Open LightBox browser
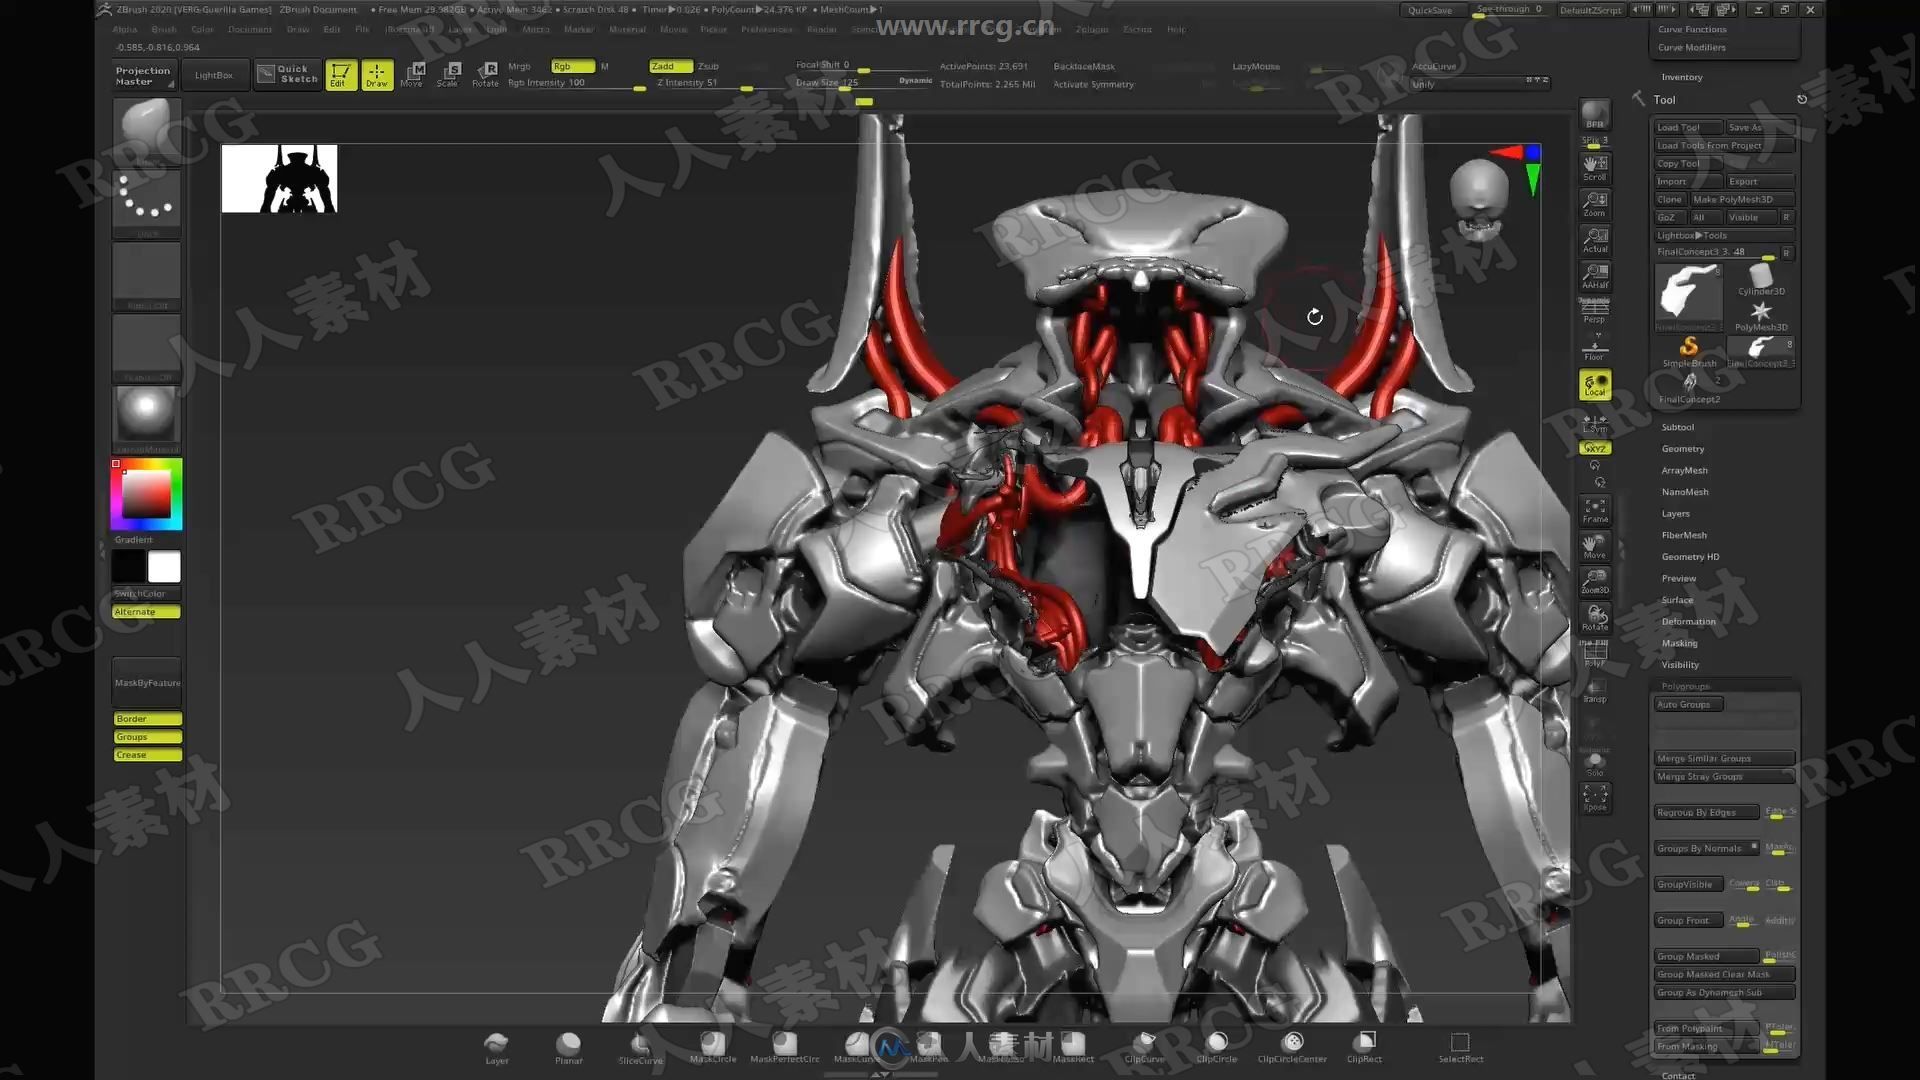This screenshot has height=1080, width=1920. point(214,75)
